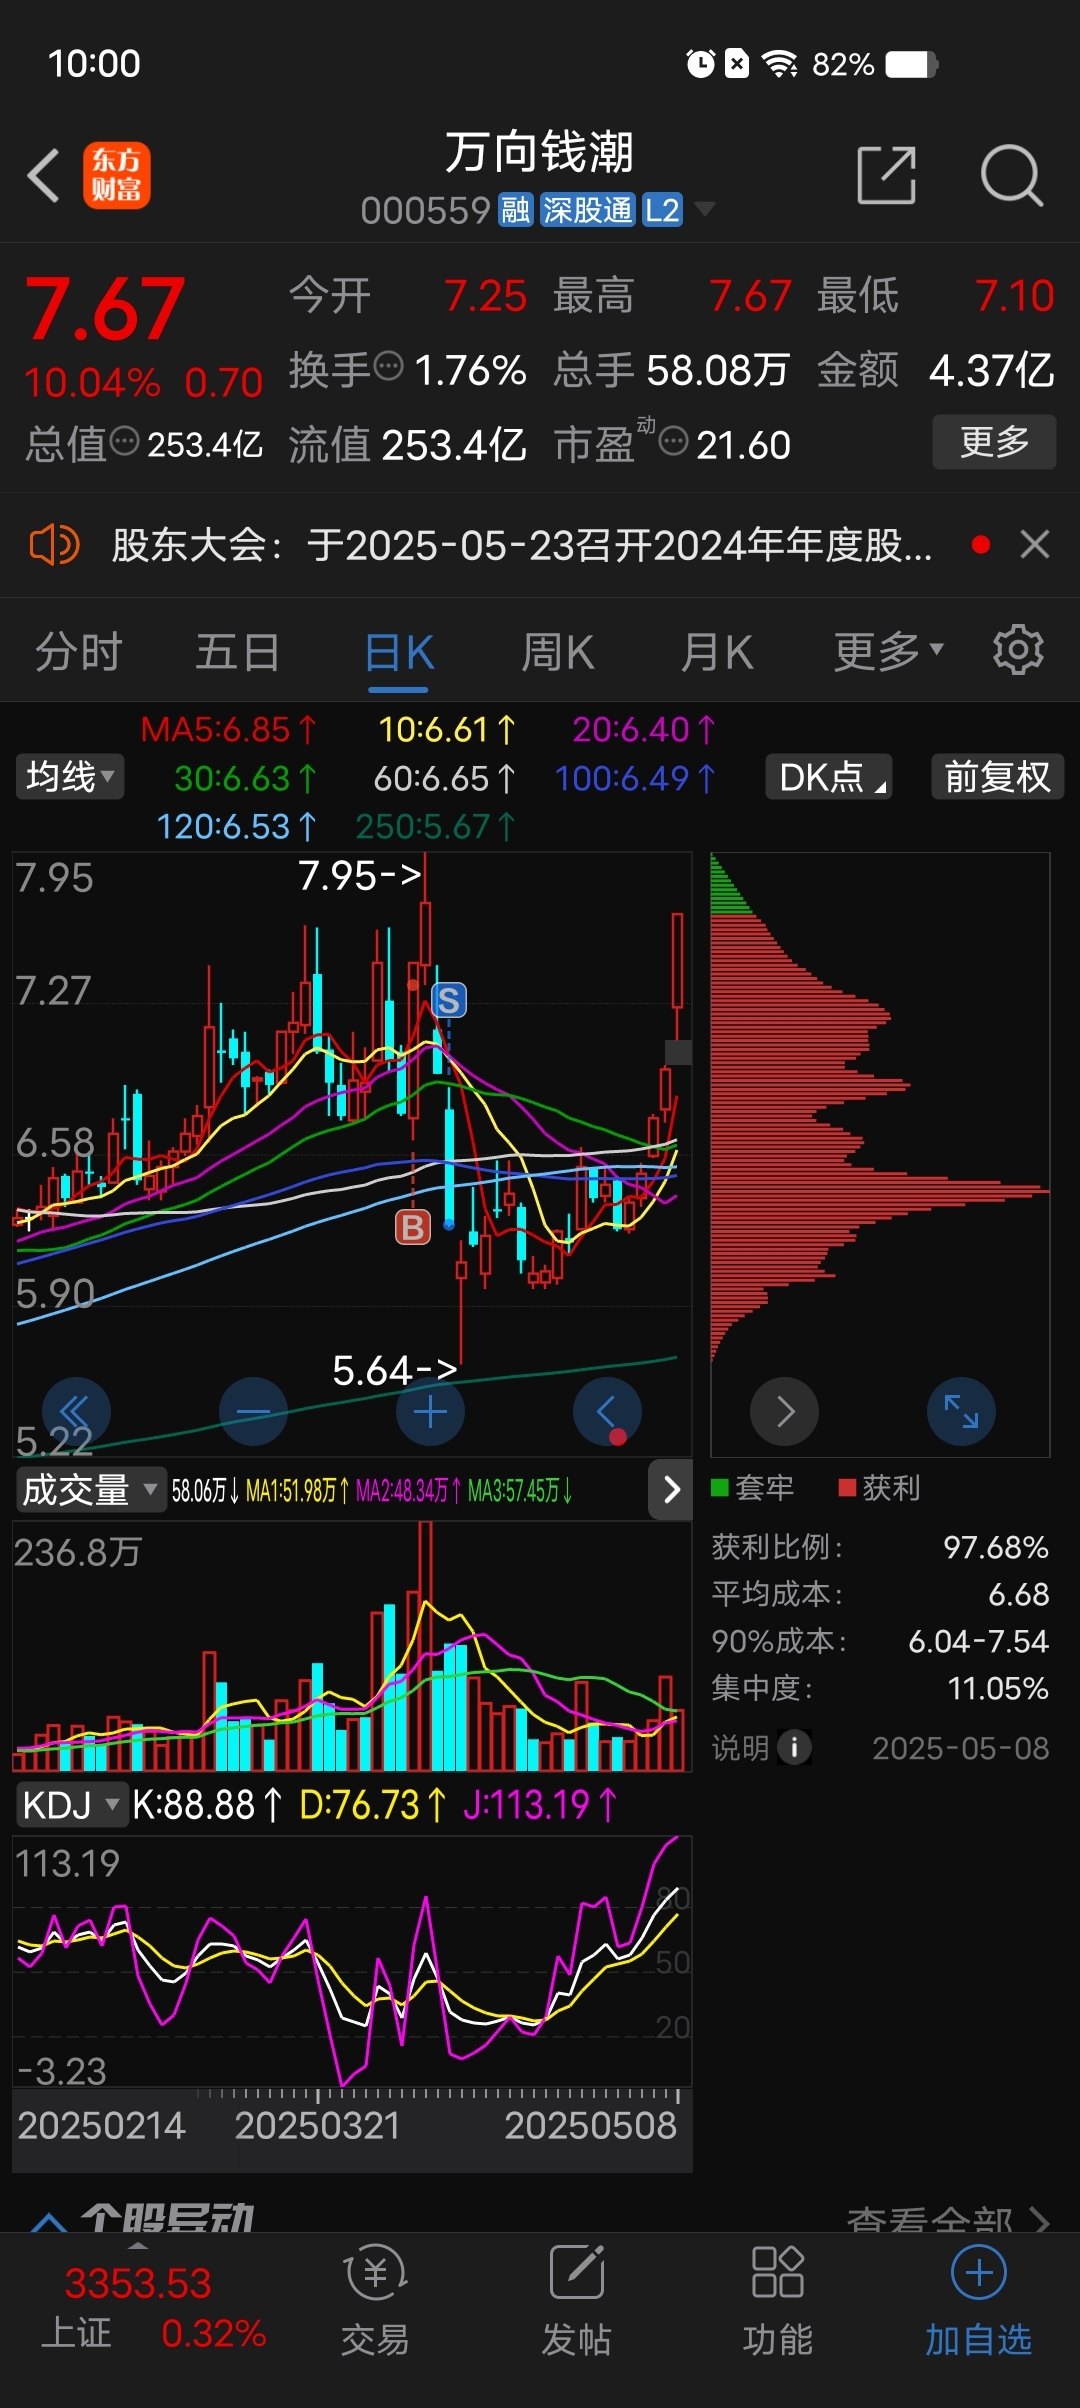1080x2408 pixels.
Task: Open info icon next to 总值
Action: (124, 440)
